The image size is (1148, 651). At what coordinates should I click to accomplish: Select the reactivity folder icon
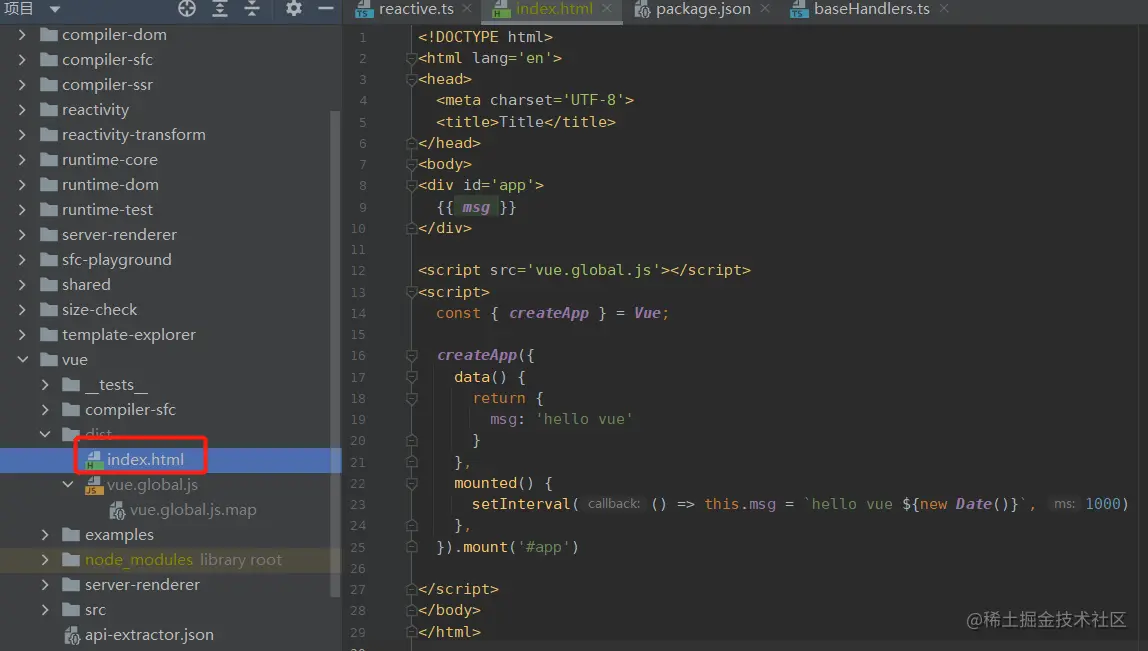coord(49,109)
